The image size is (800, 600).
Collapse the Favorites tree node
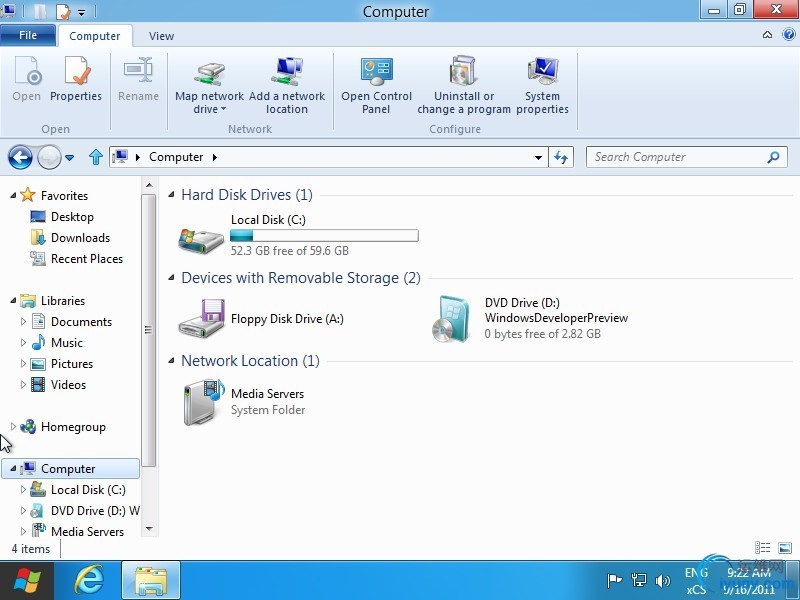(x=13, y=195)
